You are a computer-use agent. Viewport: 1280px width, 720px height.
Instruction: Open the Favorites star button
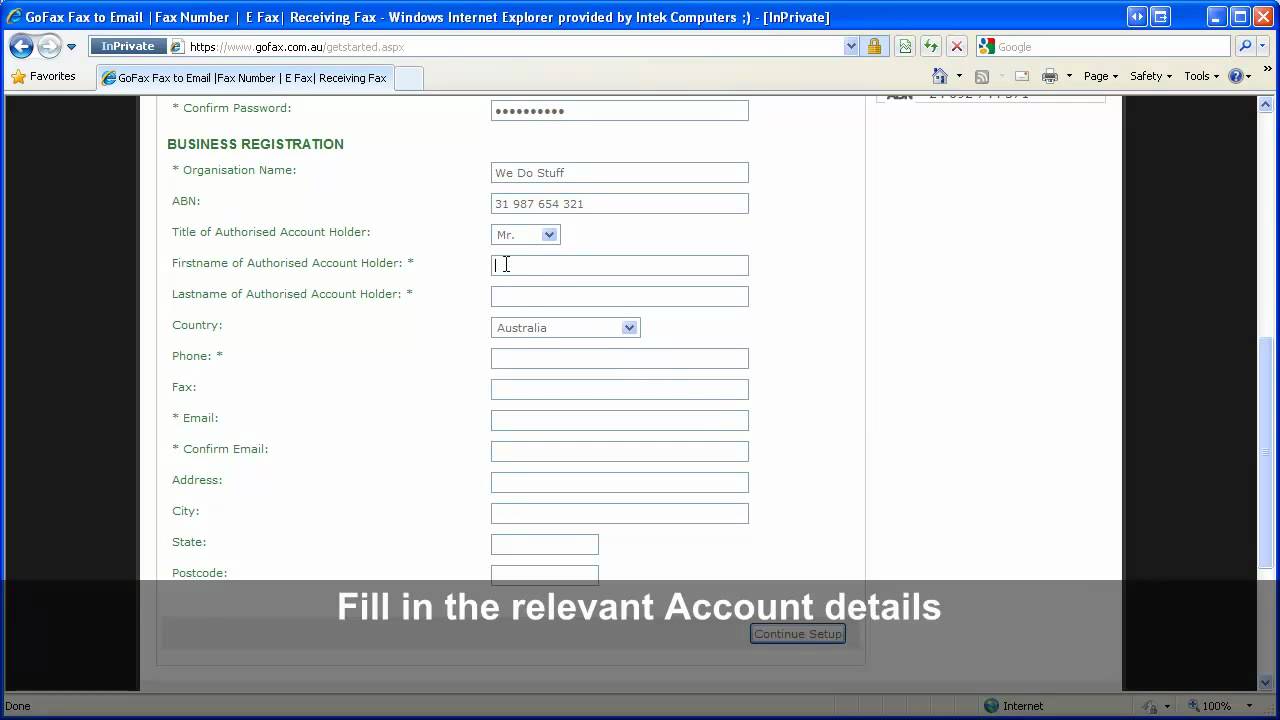[x=44, y=76]
